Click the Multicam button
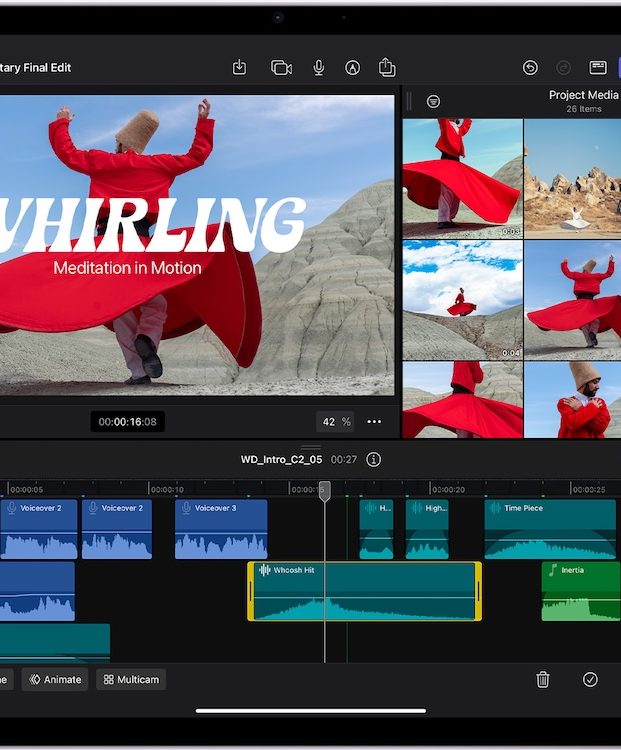621x750 pixels. tap(131, 680)
